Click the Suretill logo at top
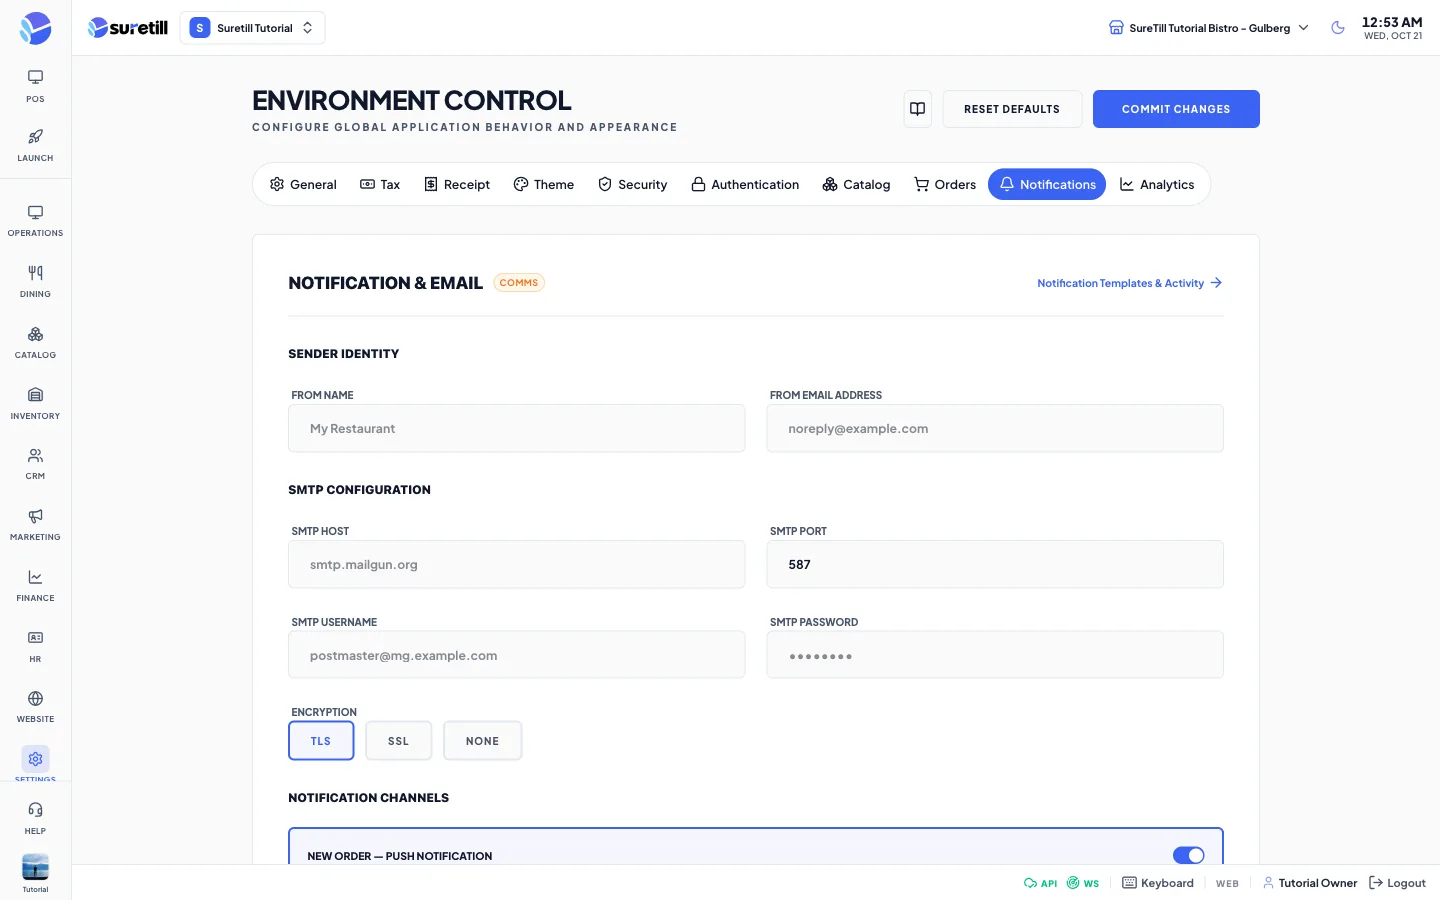The width and height of the screenshot is (1440, 900). [x=128, y=28]
